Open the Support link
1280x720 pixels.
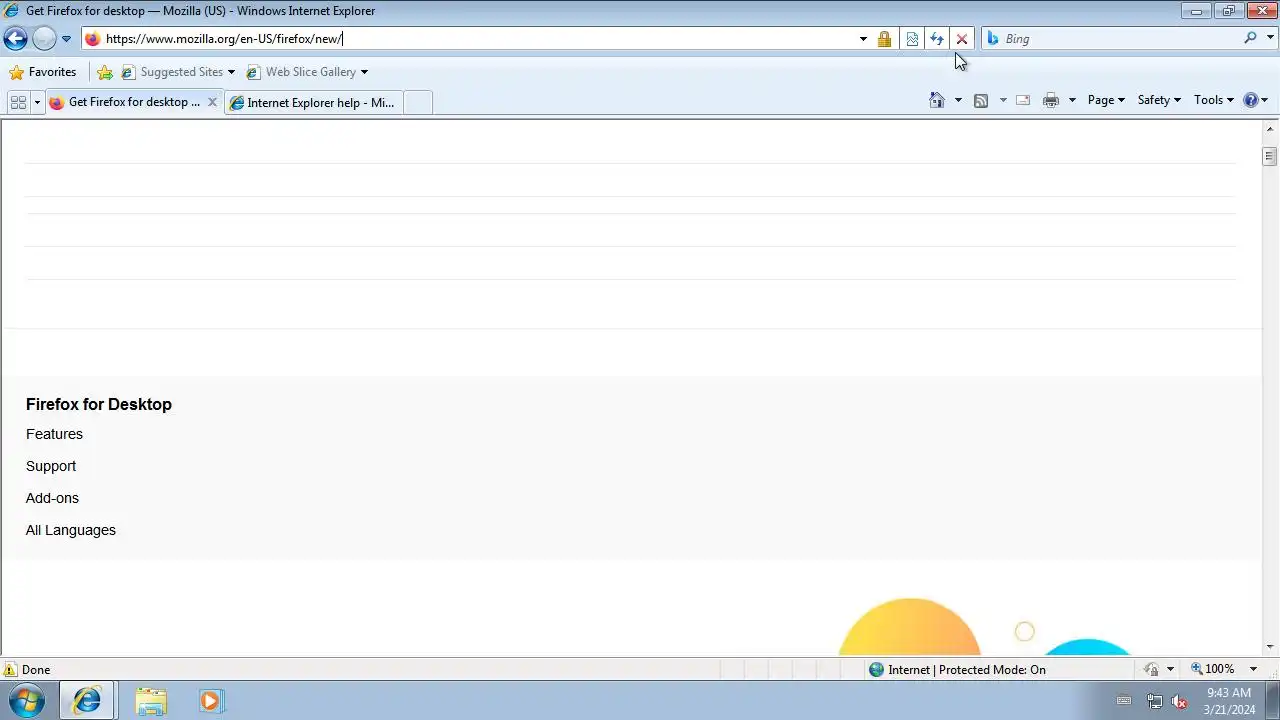pyautogui.click(x=51, y=466)
